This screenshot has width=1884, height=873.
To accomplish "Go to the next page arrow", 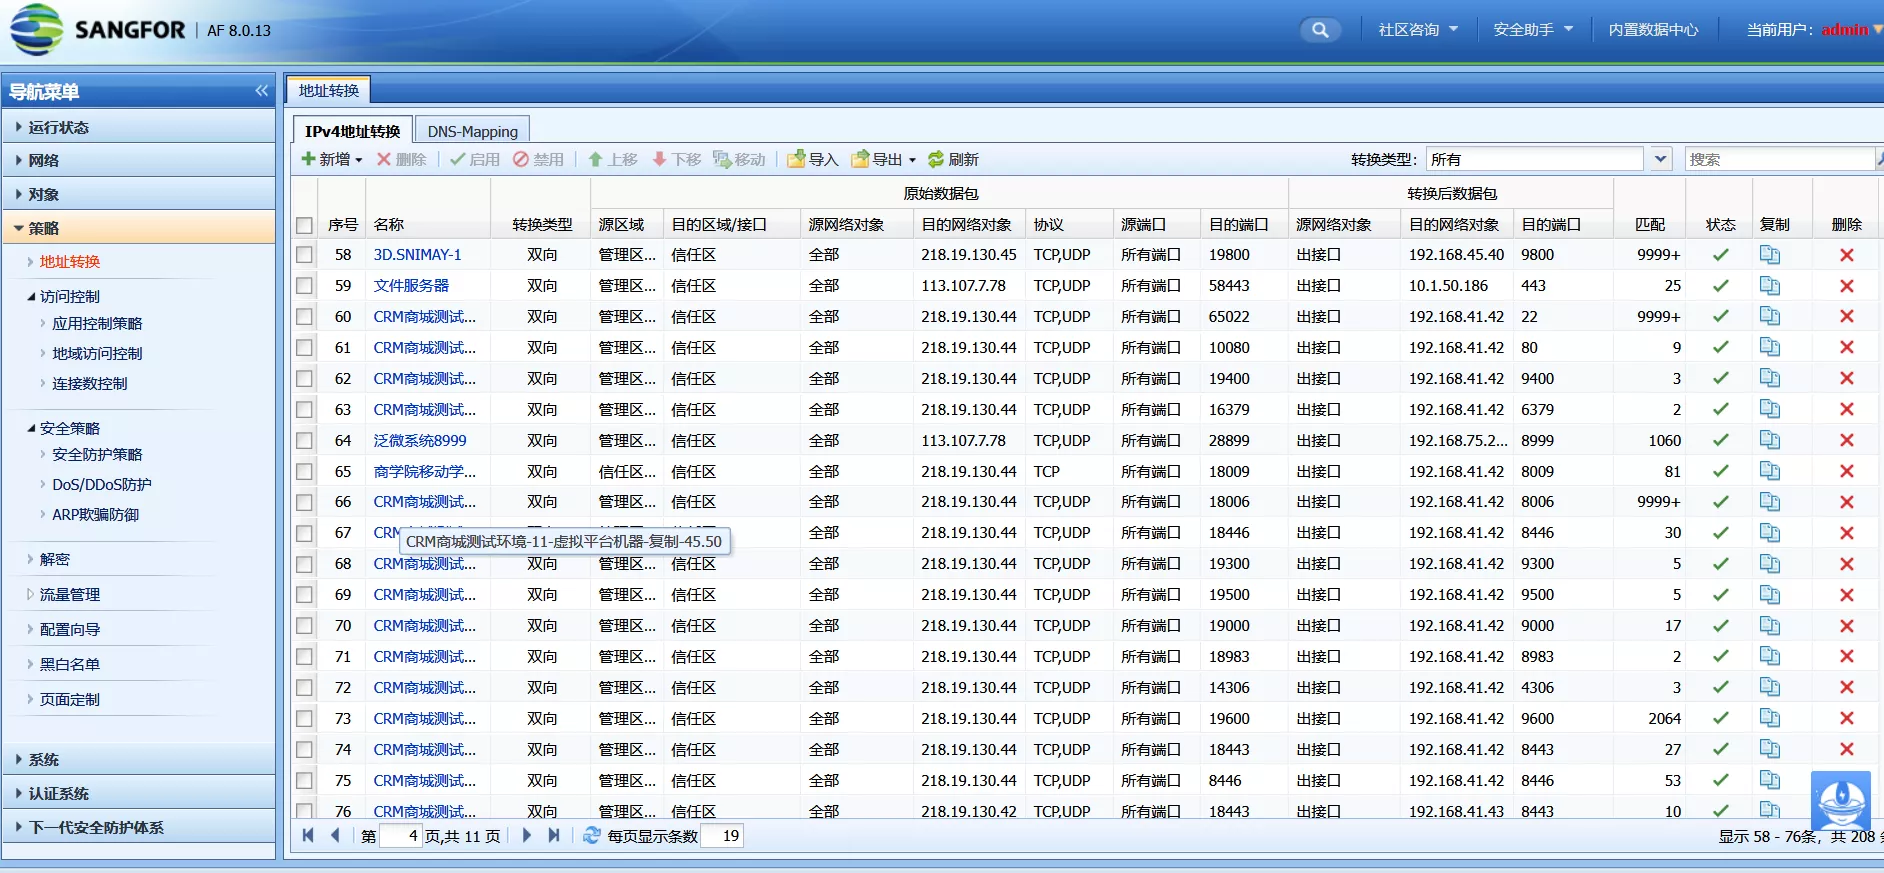I will 527,836.
